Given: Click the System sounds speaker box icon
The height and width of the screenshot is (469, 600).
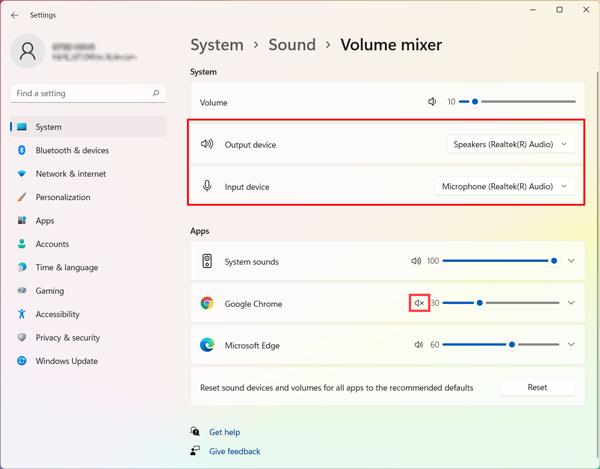Looking at the screenshot, I should pos(207,261).
